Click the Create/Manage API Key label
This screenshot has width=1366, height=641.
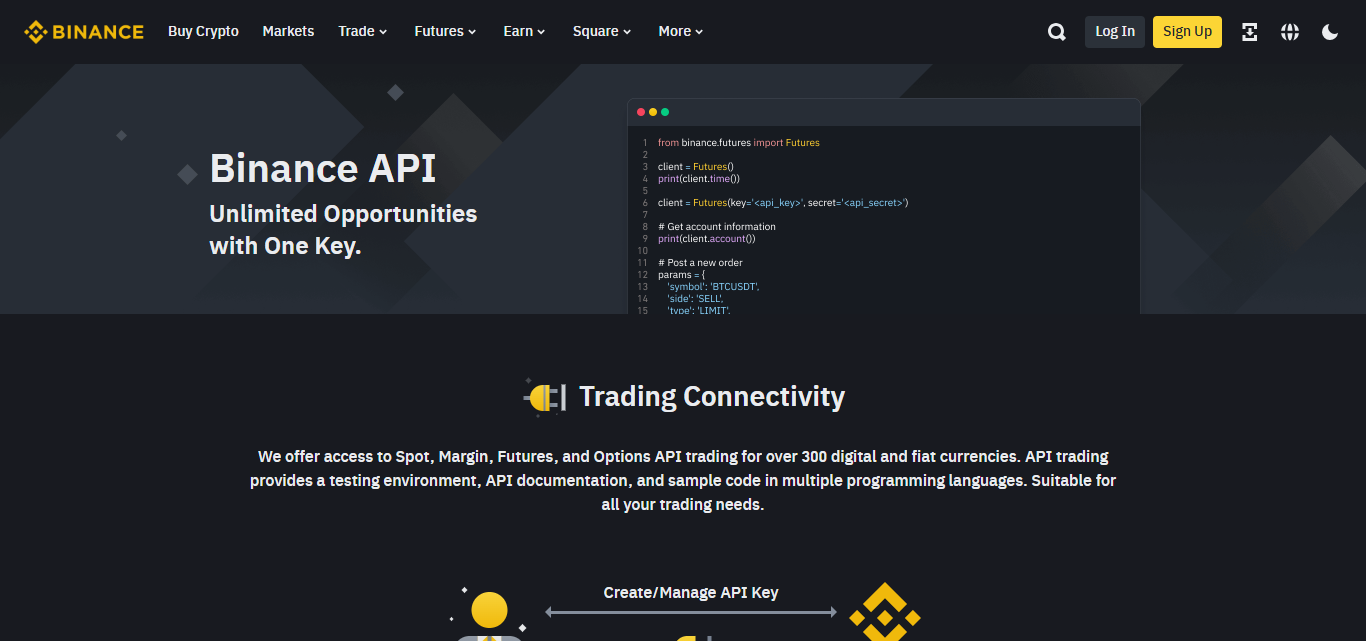[x=691, y=592]
